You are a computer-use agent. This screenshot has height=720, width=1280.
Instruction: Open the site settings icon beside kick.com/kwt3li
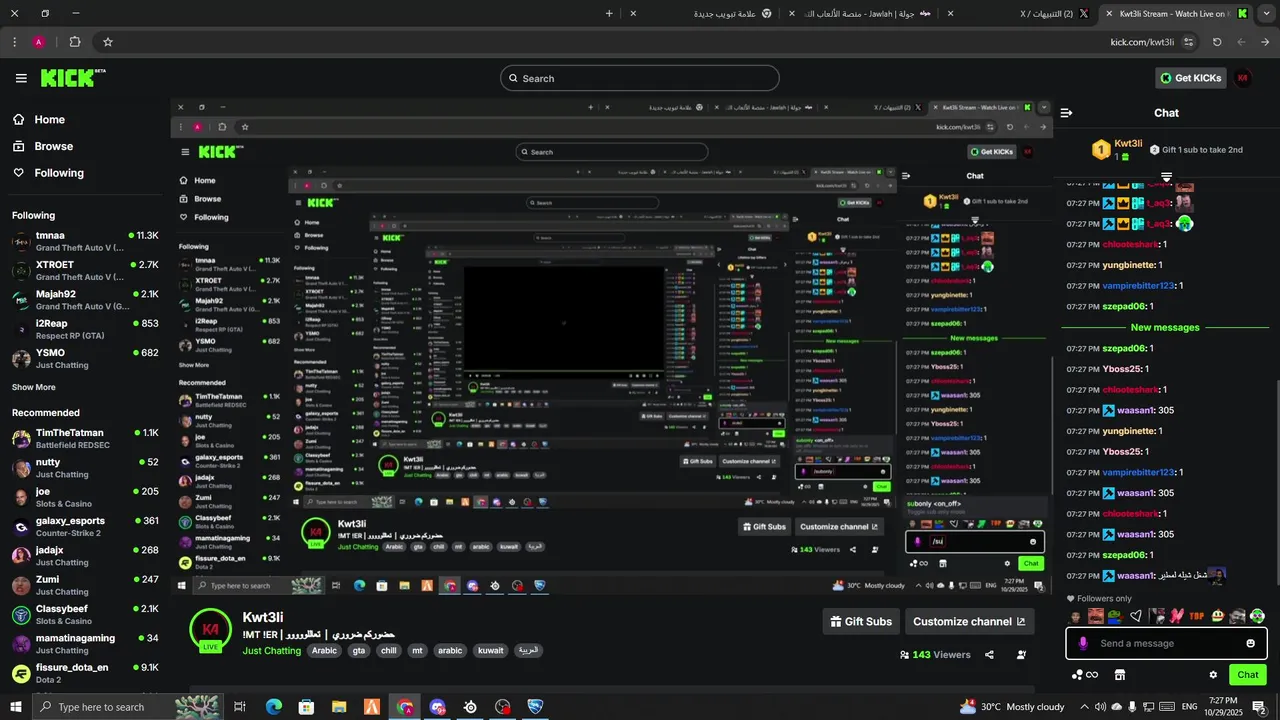coord(1188,42)
